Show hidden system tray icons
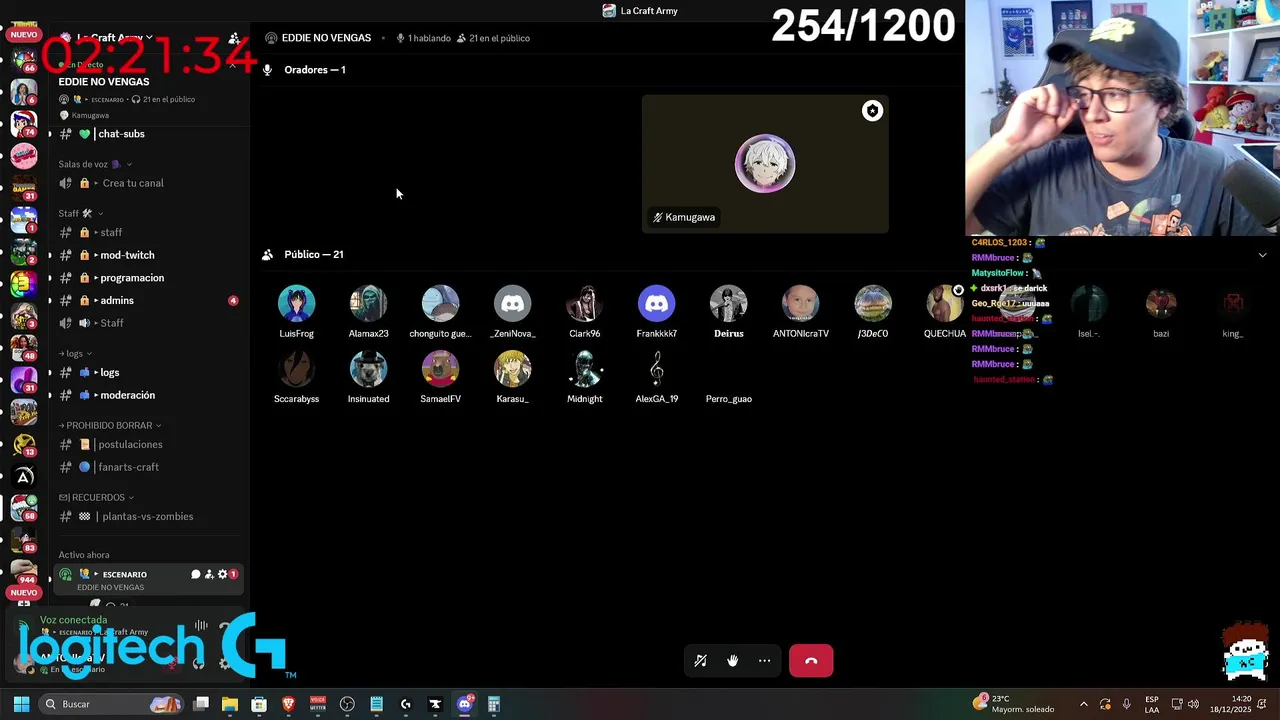Viewport: 1280px width, 720px height. coord(1083,704)
